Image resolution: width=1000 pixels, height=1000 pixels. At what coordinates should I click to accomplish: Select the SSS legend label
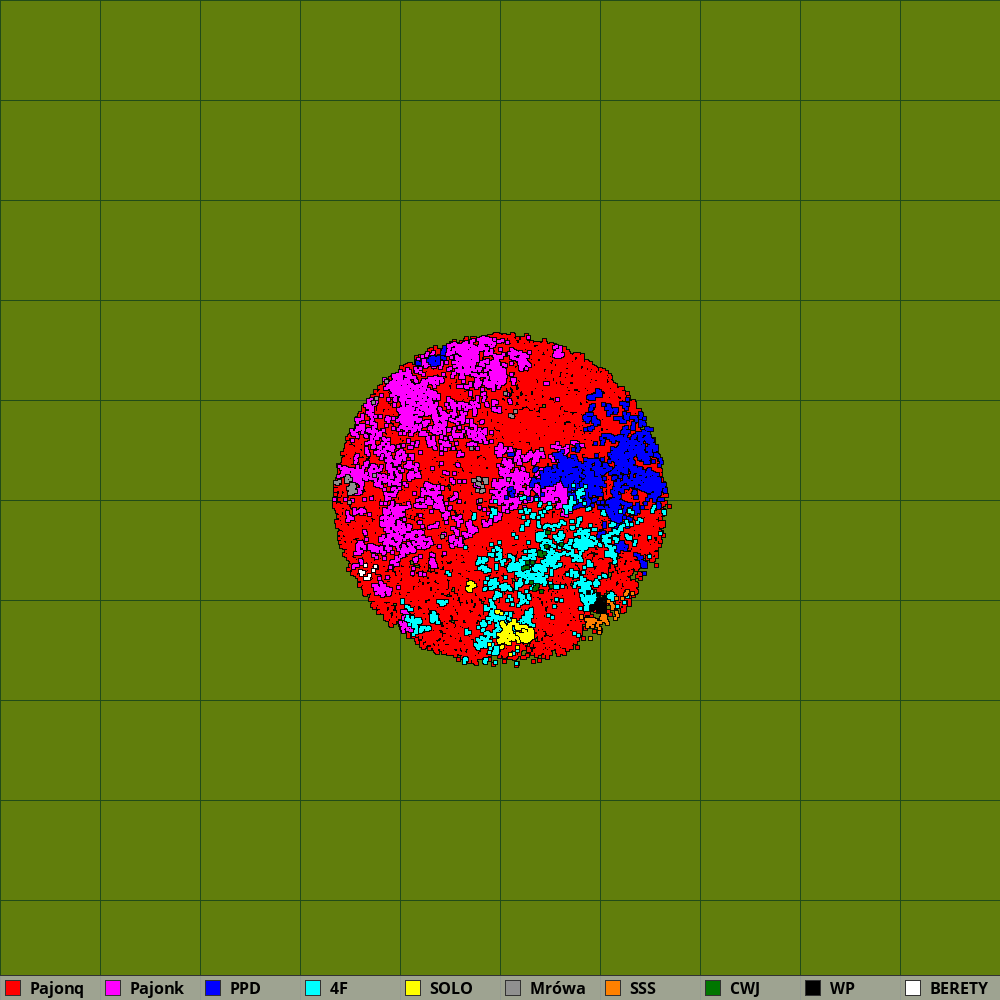coord(643,989)
